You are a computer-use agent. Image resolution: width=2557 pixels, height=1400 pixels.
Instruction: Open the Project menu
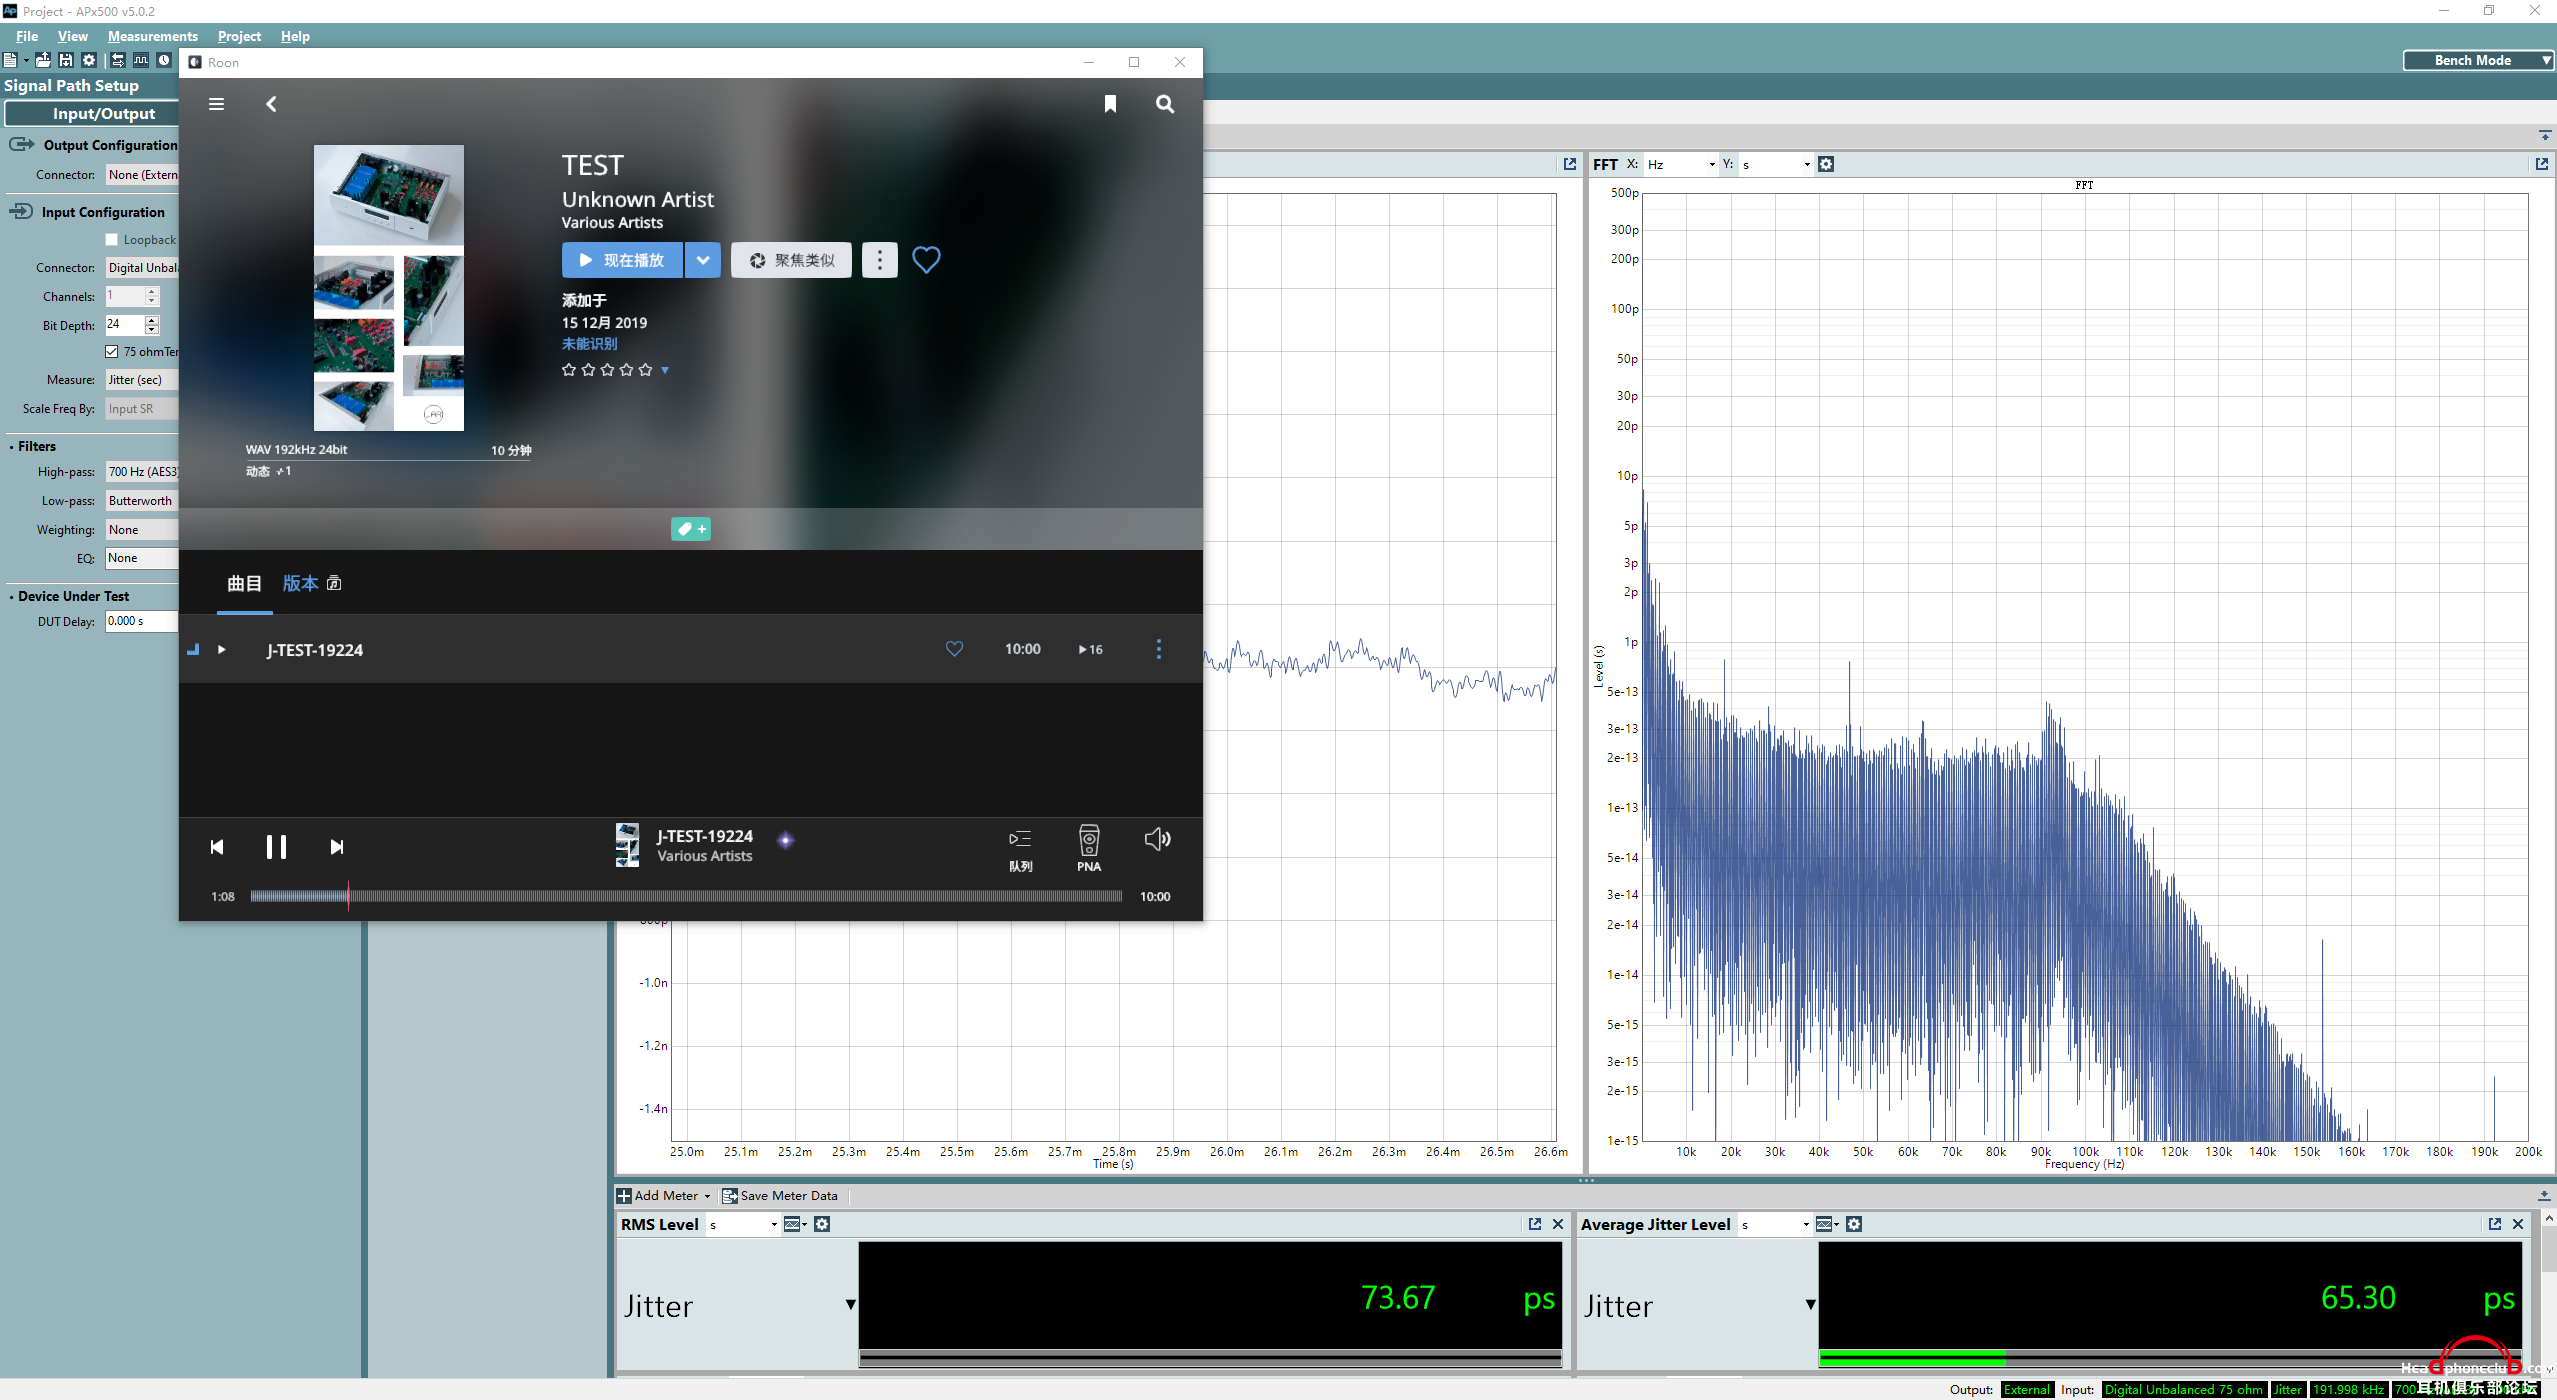coord(239,36)
